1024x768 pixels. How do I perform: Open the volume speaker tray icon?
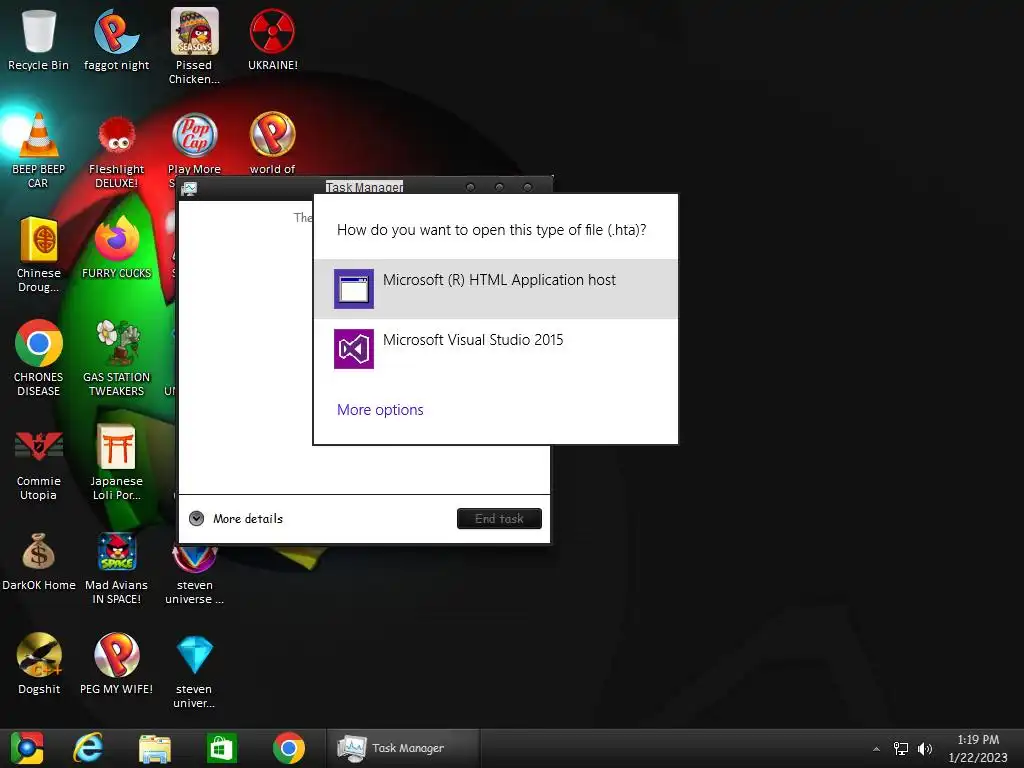[x=925, y=749]
